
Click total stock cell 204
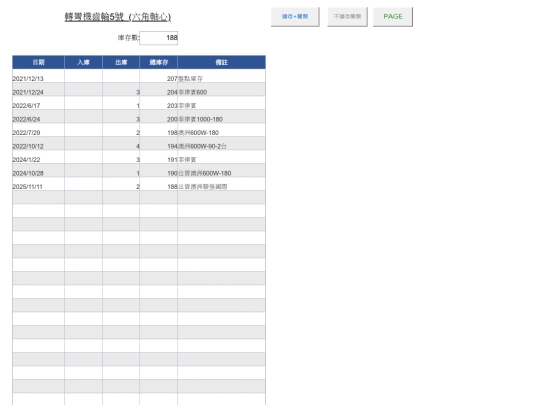coord(158,90)
